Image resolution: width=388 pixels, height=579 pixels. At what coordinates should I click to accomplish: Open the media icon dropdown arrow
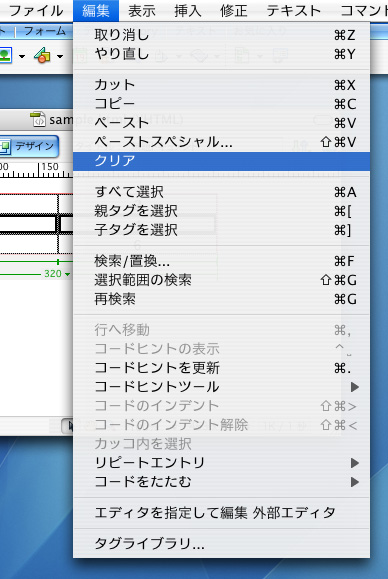click(x=59, y=56)
